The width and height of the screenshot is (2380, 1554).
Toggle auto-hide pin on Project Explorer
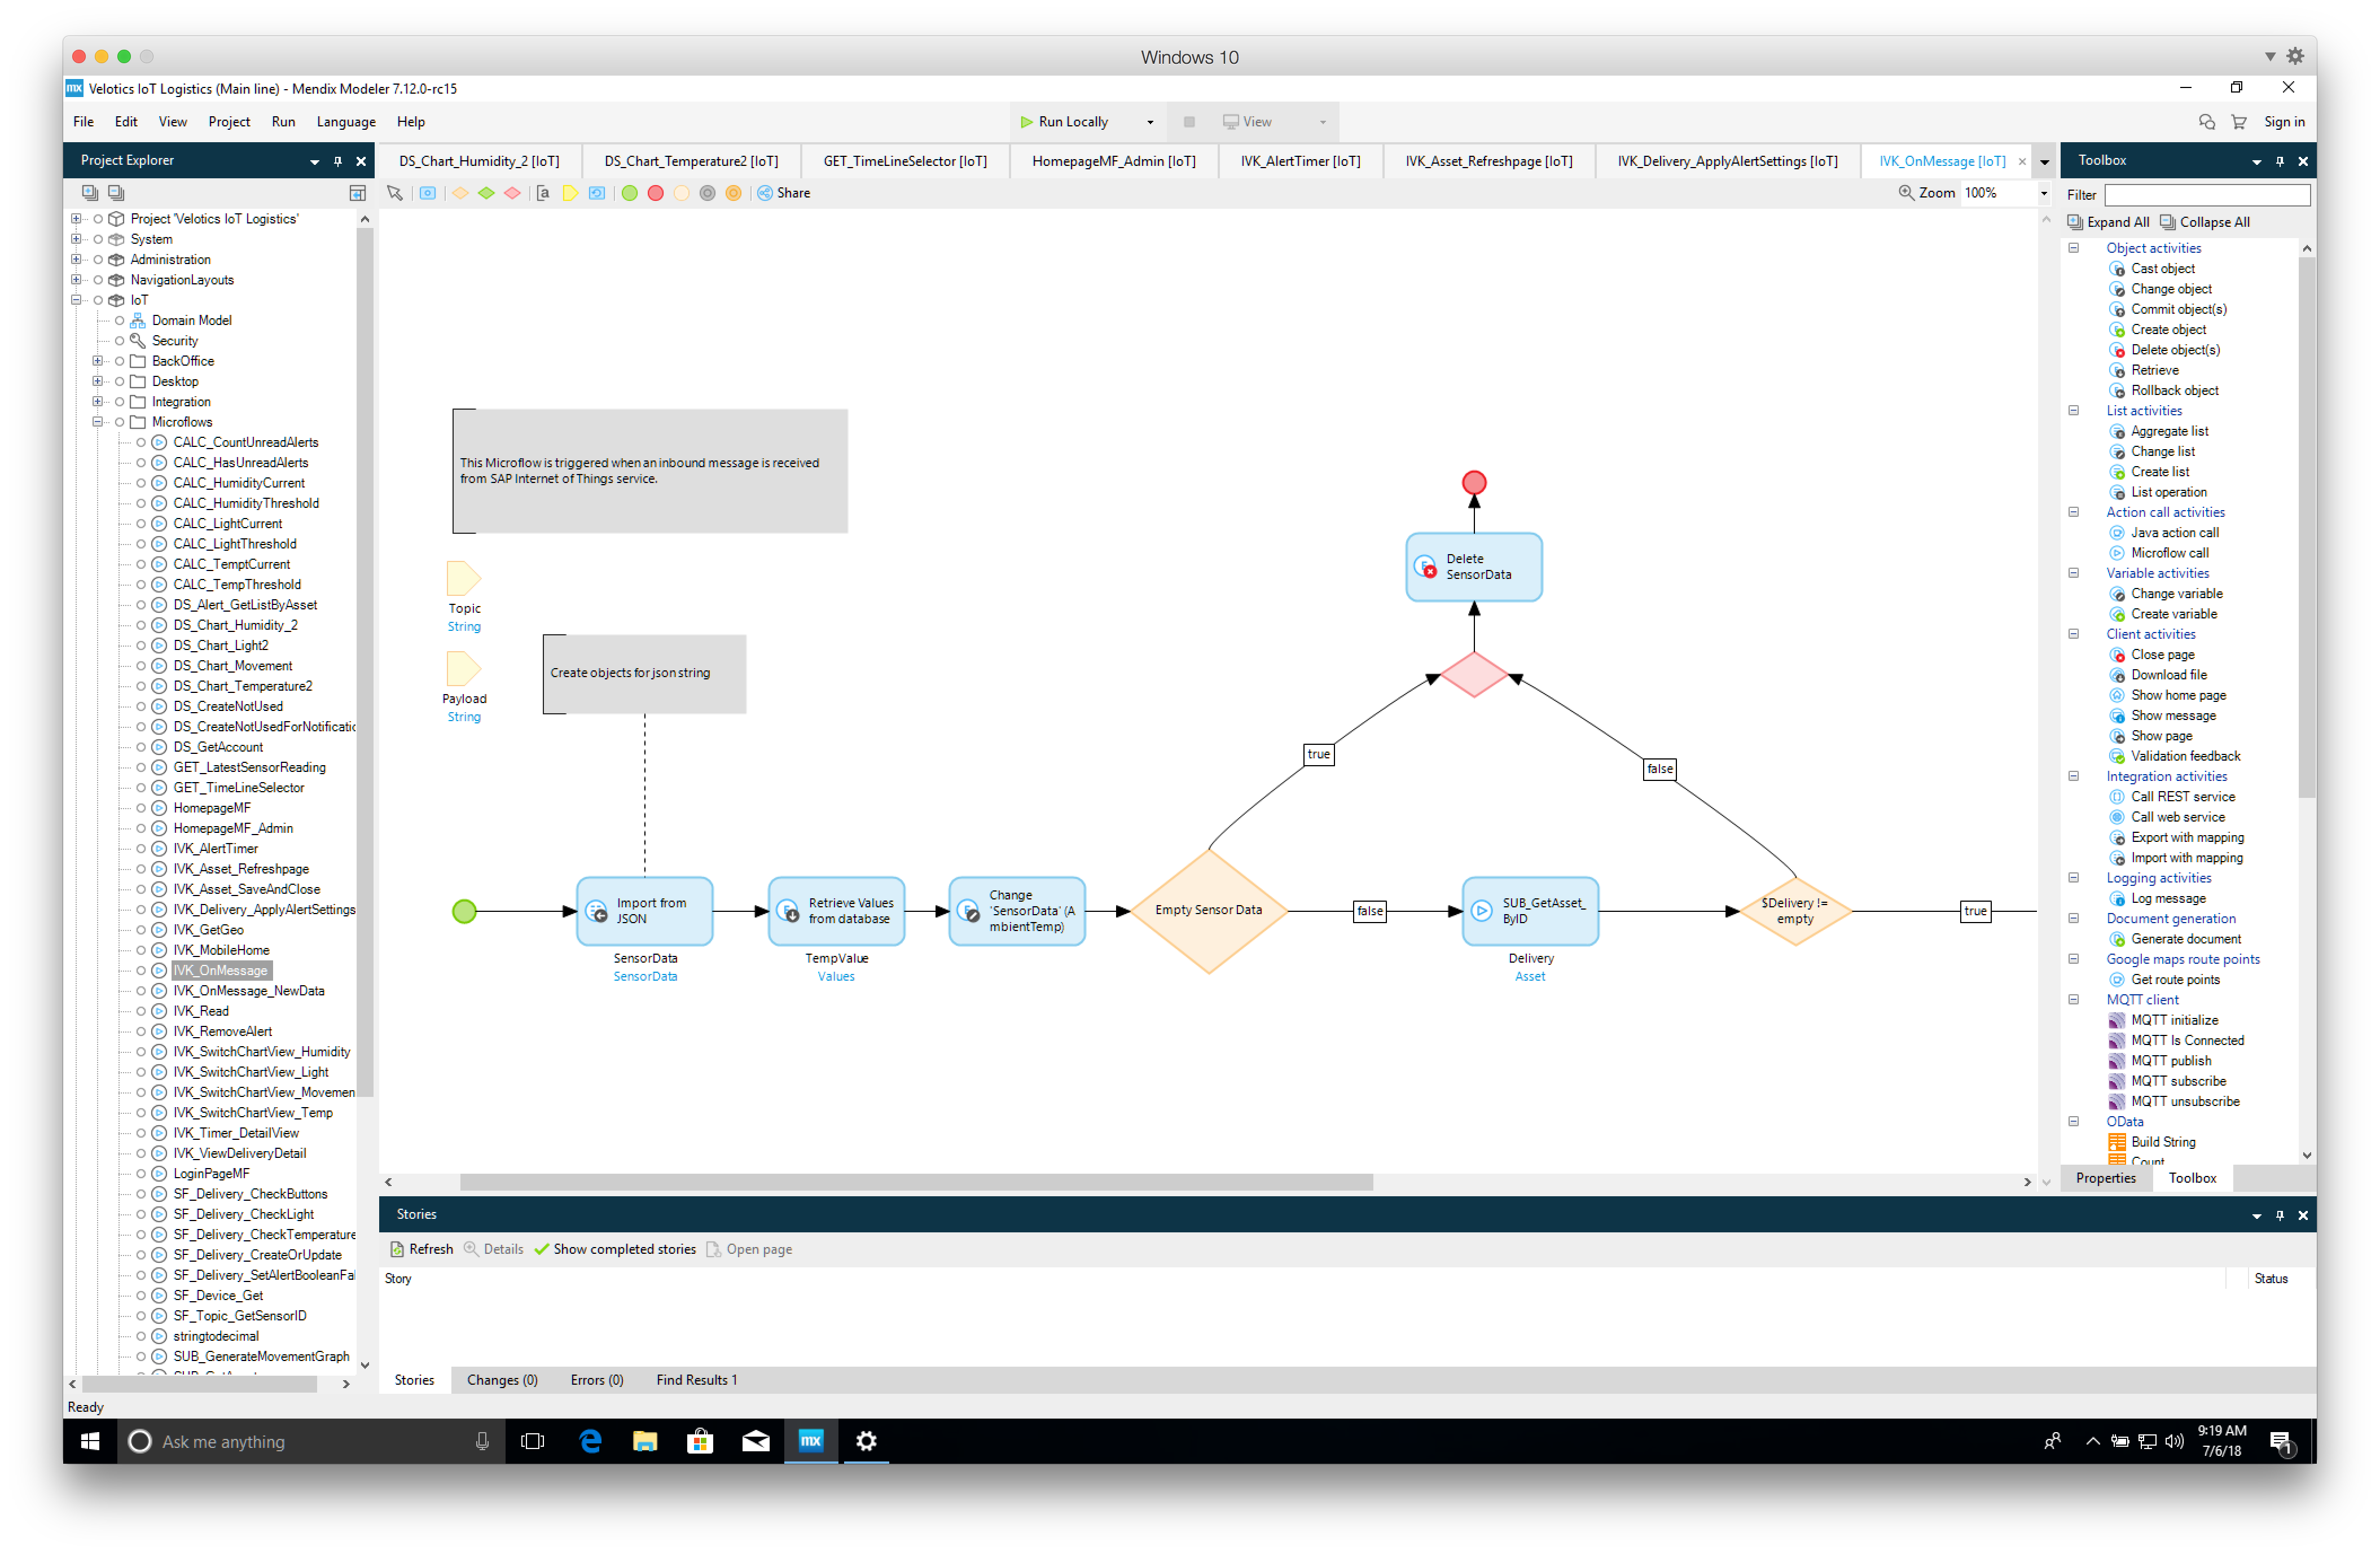click(x=338, y=161)
